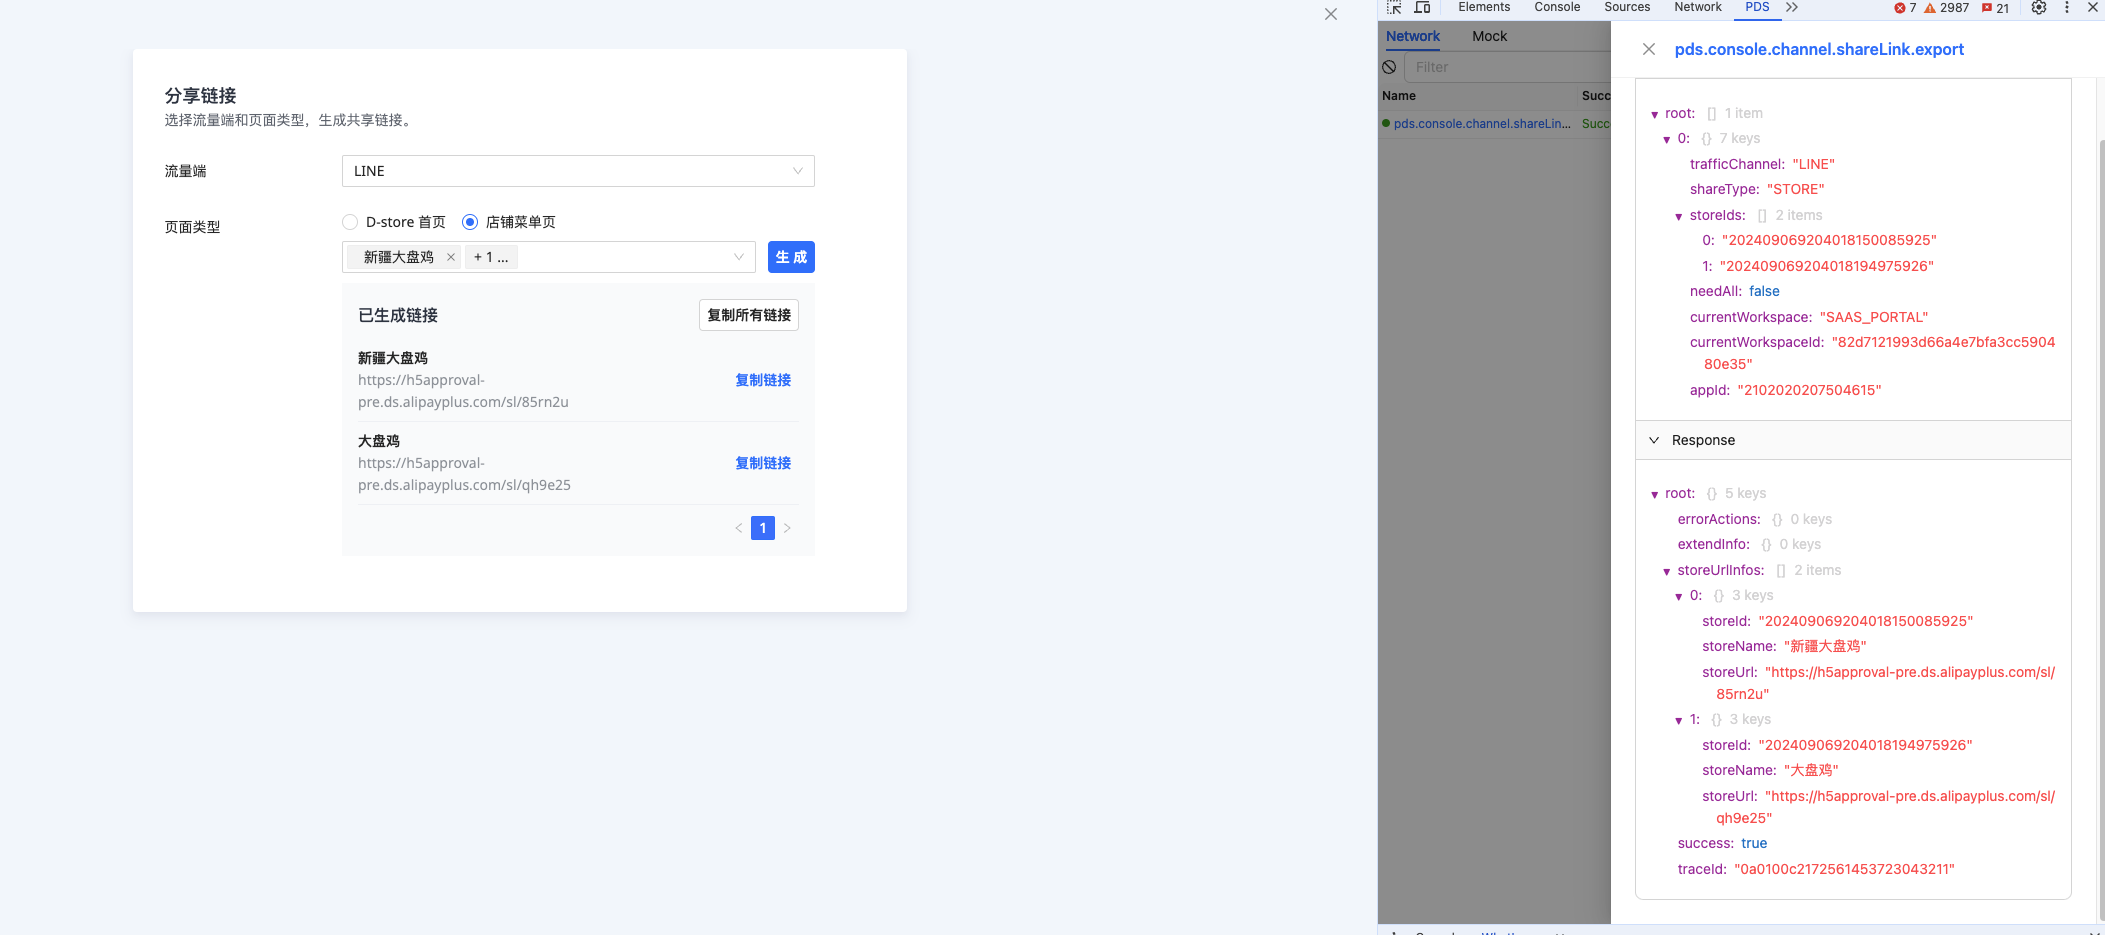The width and height of the screenshot is (2105, 935).
Task: Collapse the request item 0 node
Action: (1667, 139)
